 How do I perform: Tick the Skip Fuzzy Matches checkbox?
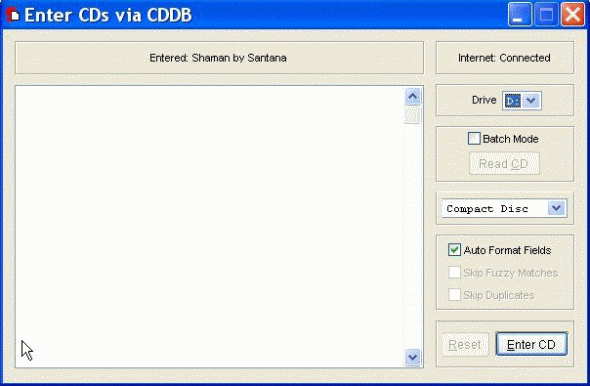pos(454,272)
